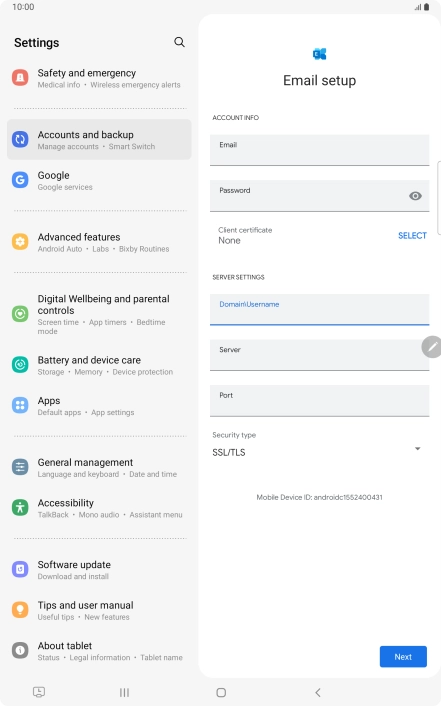The width and height of the screenshot is (441, 706).
Task: Open Safety and emergency red icon
Action: [20, 78]
